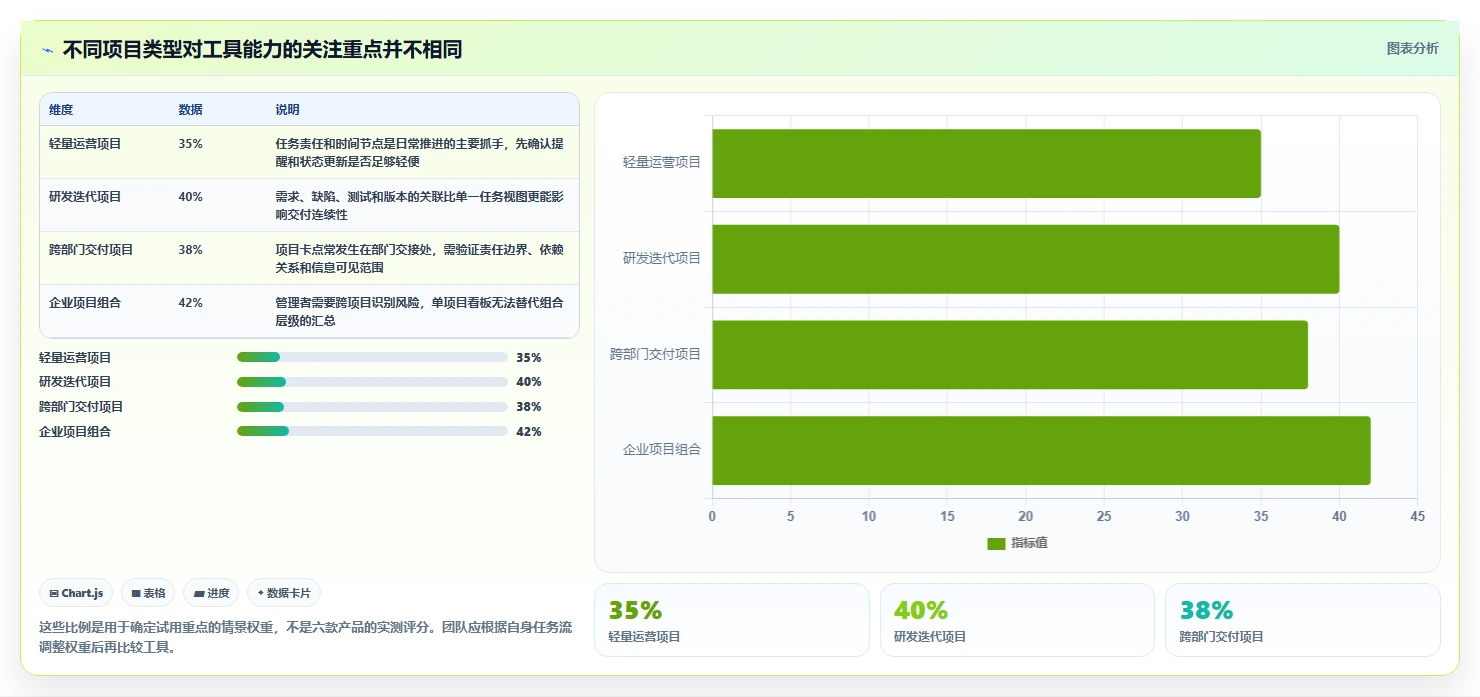This screenshot has height=697, width=1480.
Task: Click the description starting 任务责任和时间节点
Action: tap(420, 153)
